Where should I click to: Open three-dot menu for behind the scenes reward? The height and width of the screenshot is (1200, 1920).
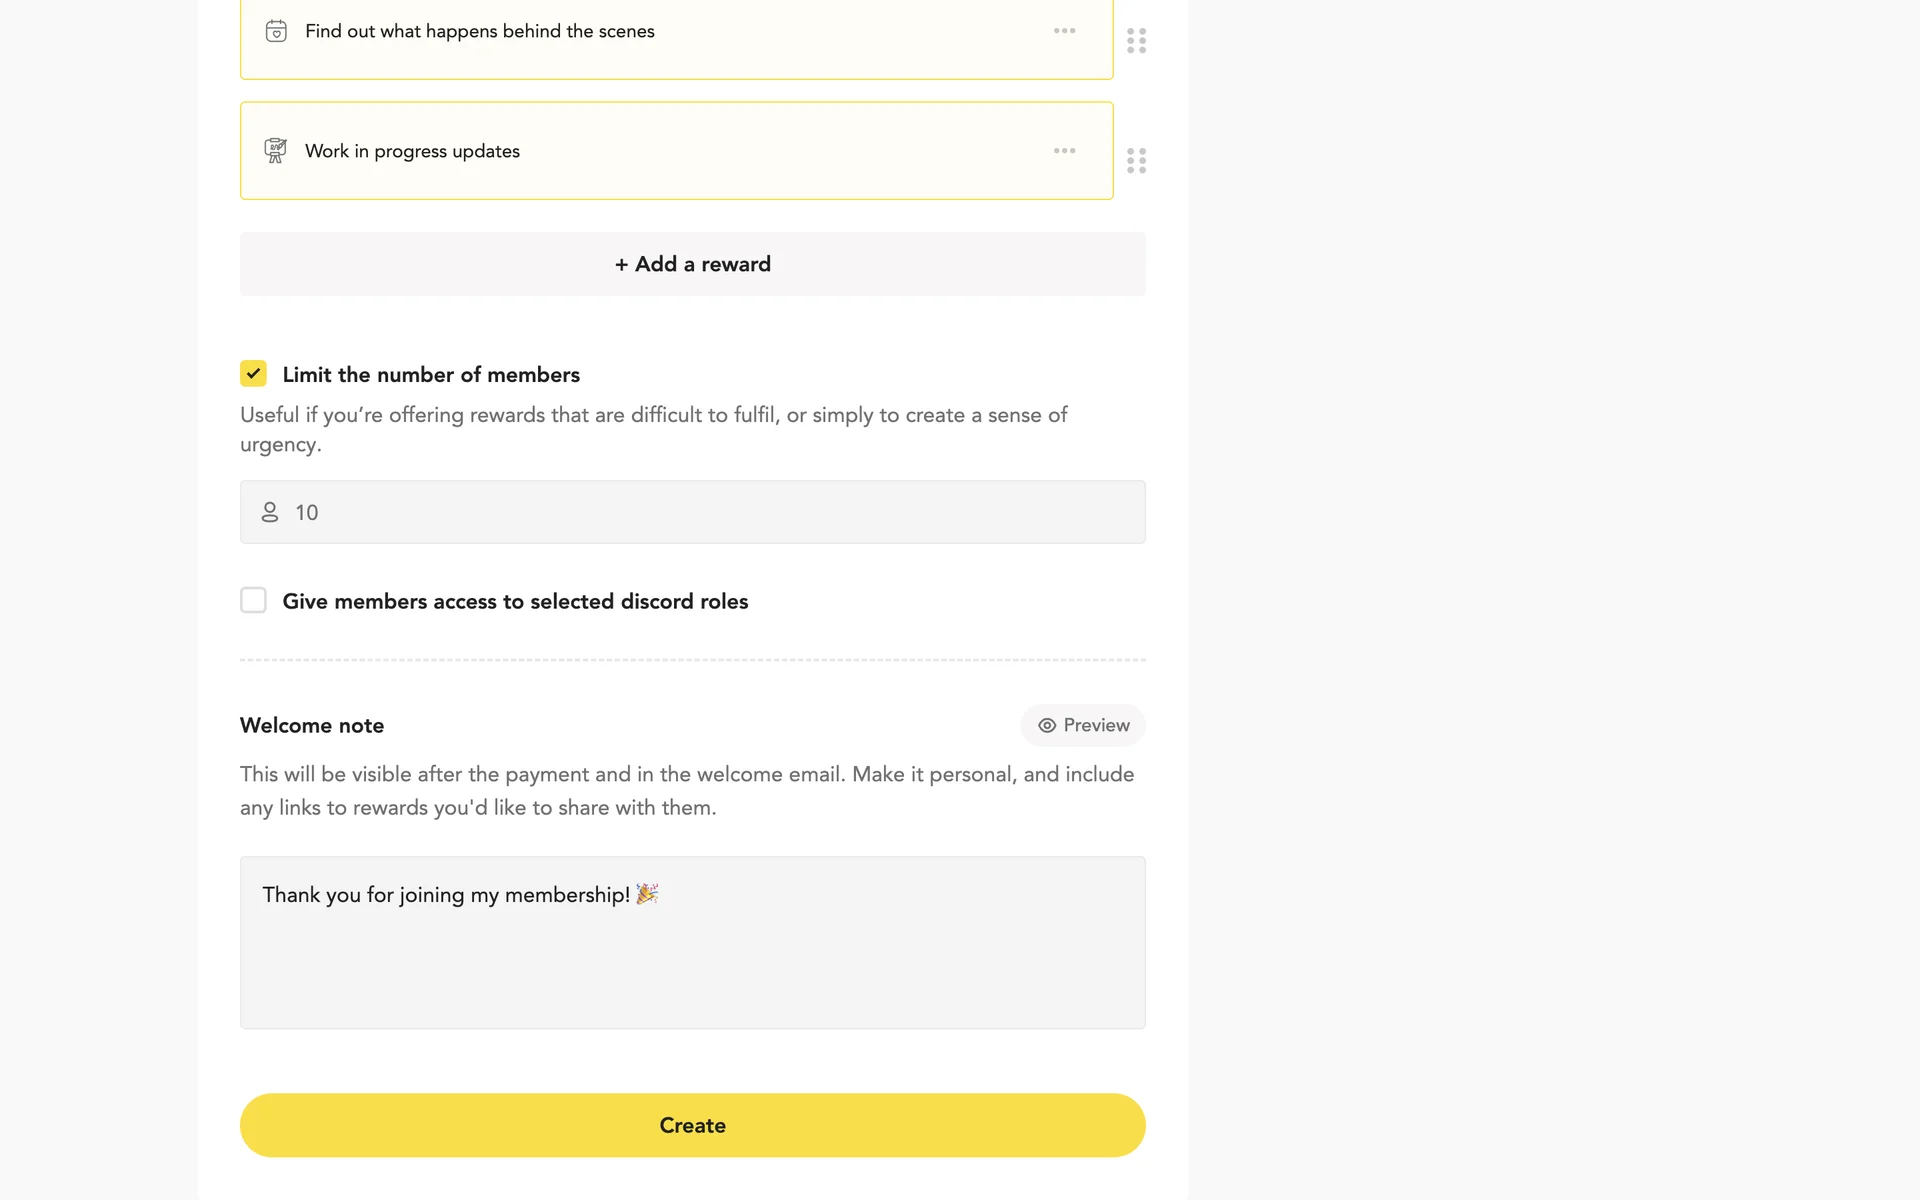click(x=1064, y=31)
